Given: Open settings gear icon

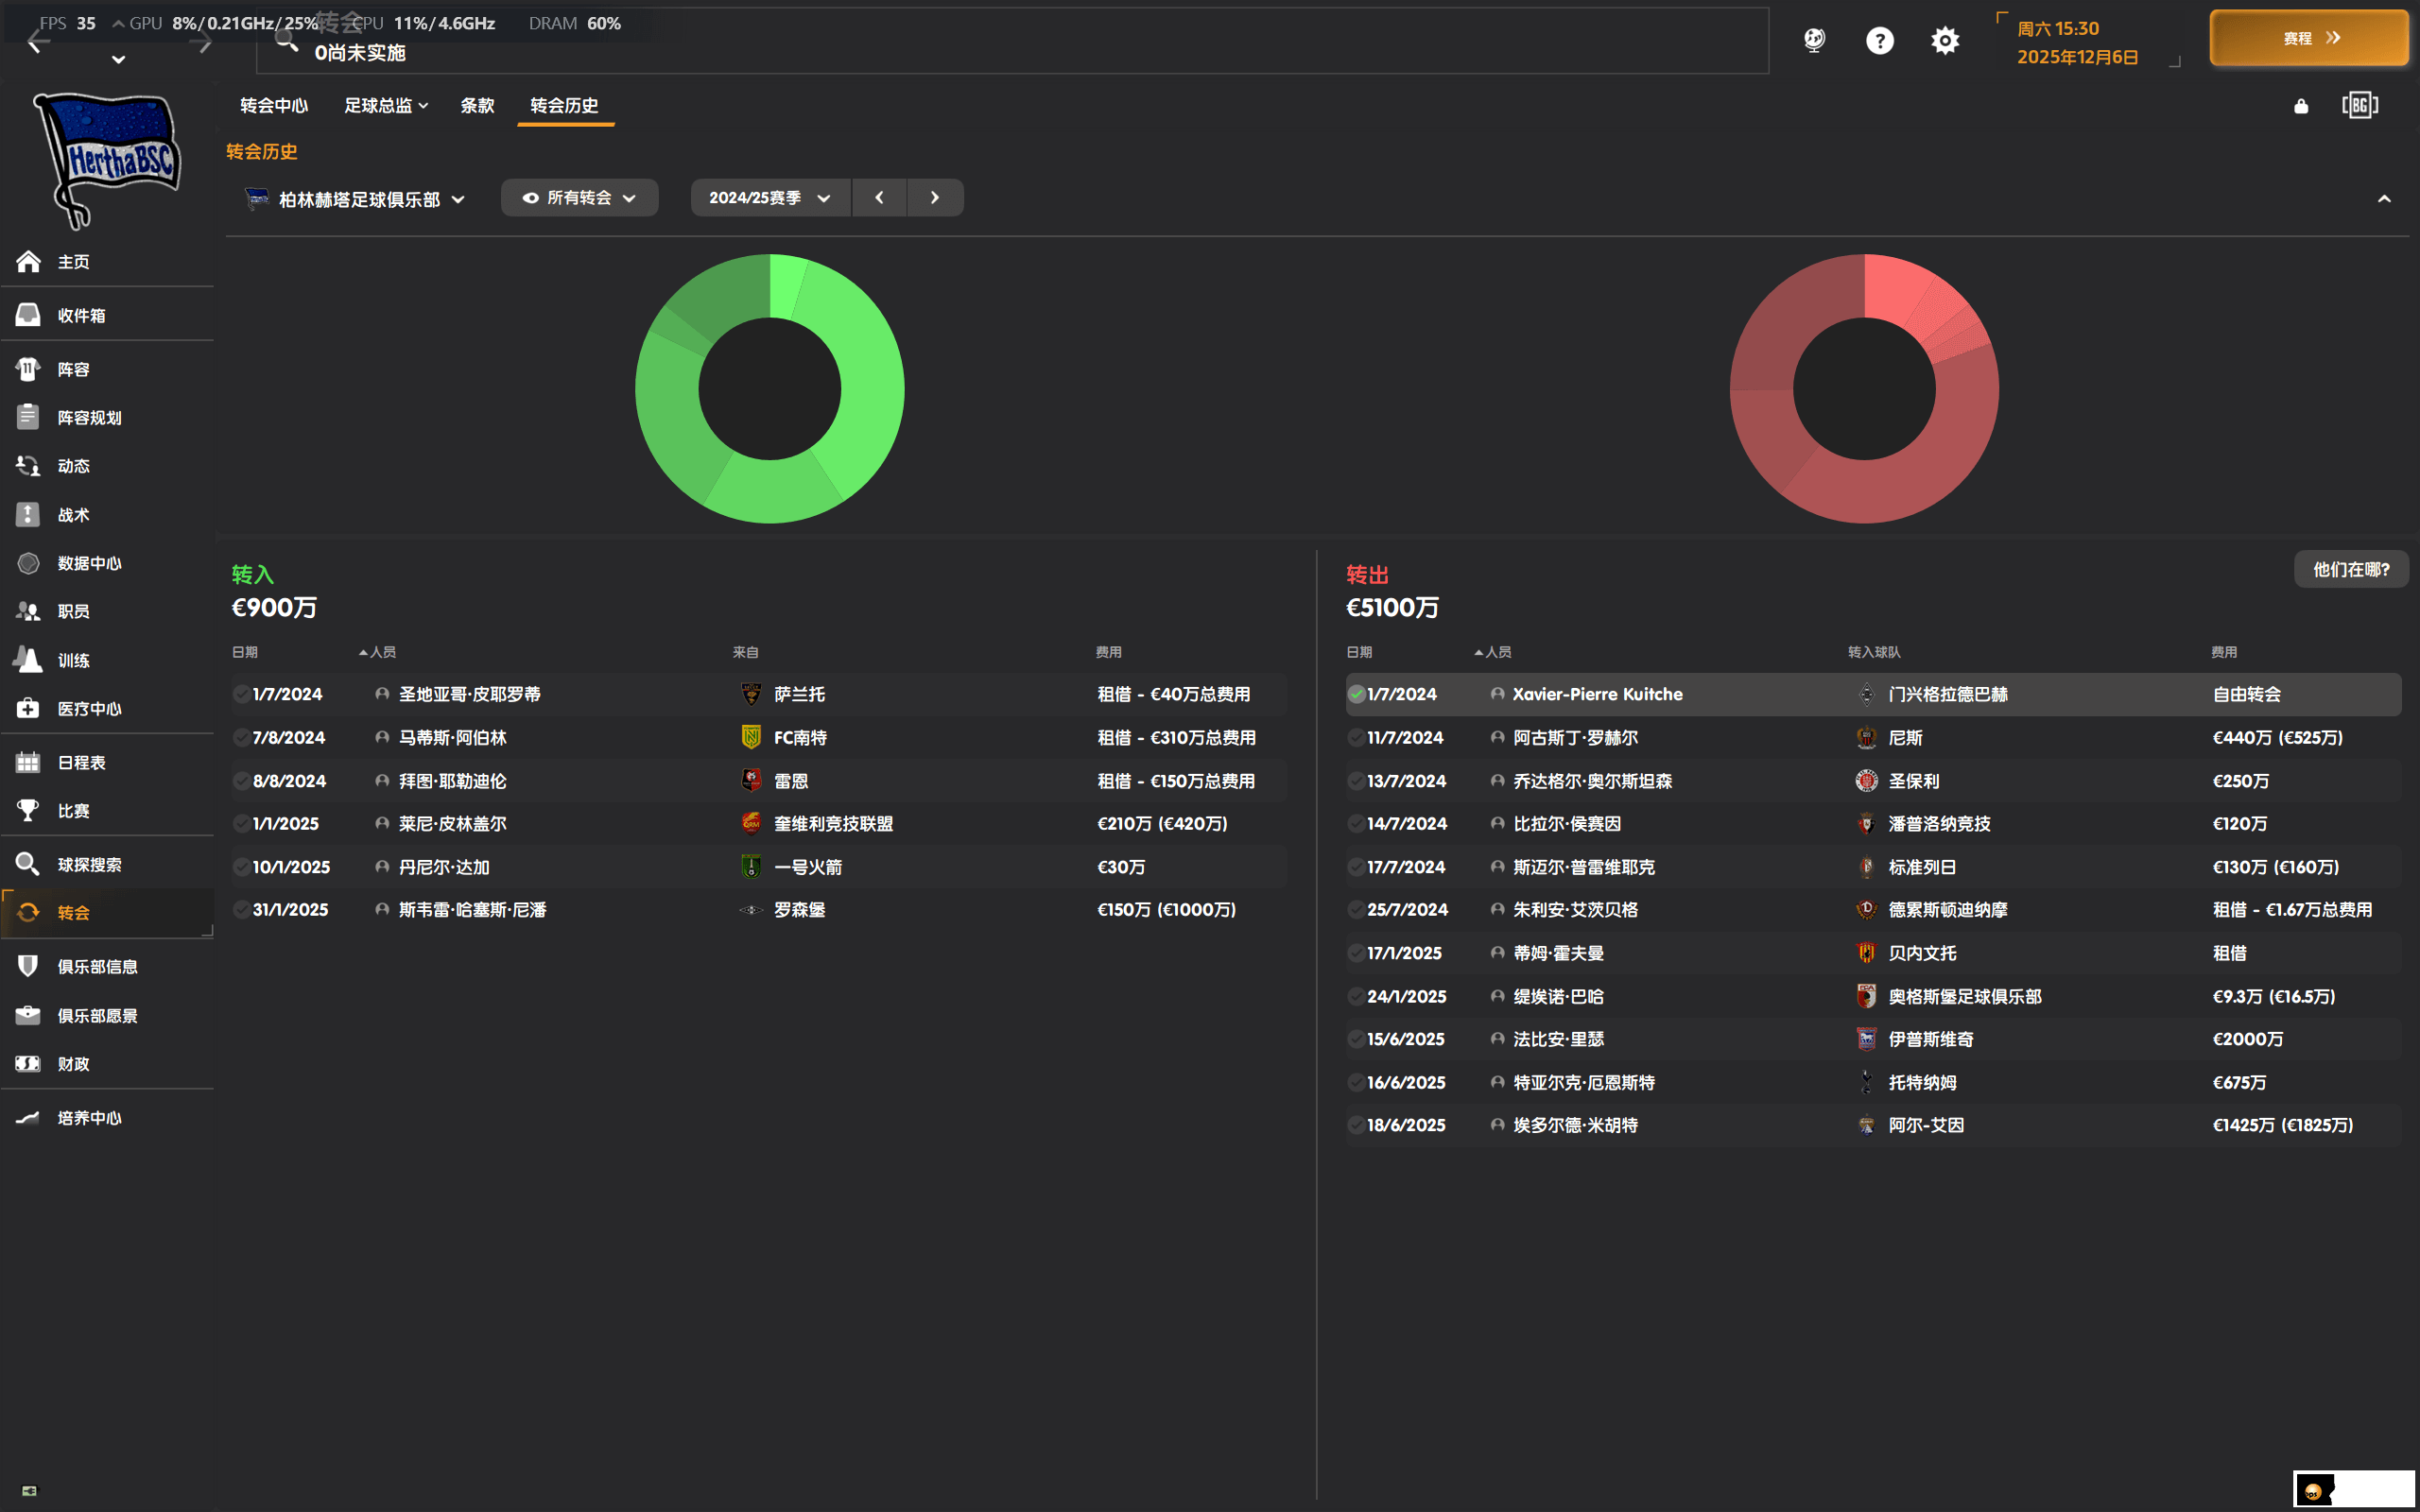Looking at the screenshot, I should tap(1945, 40).
